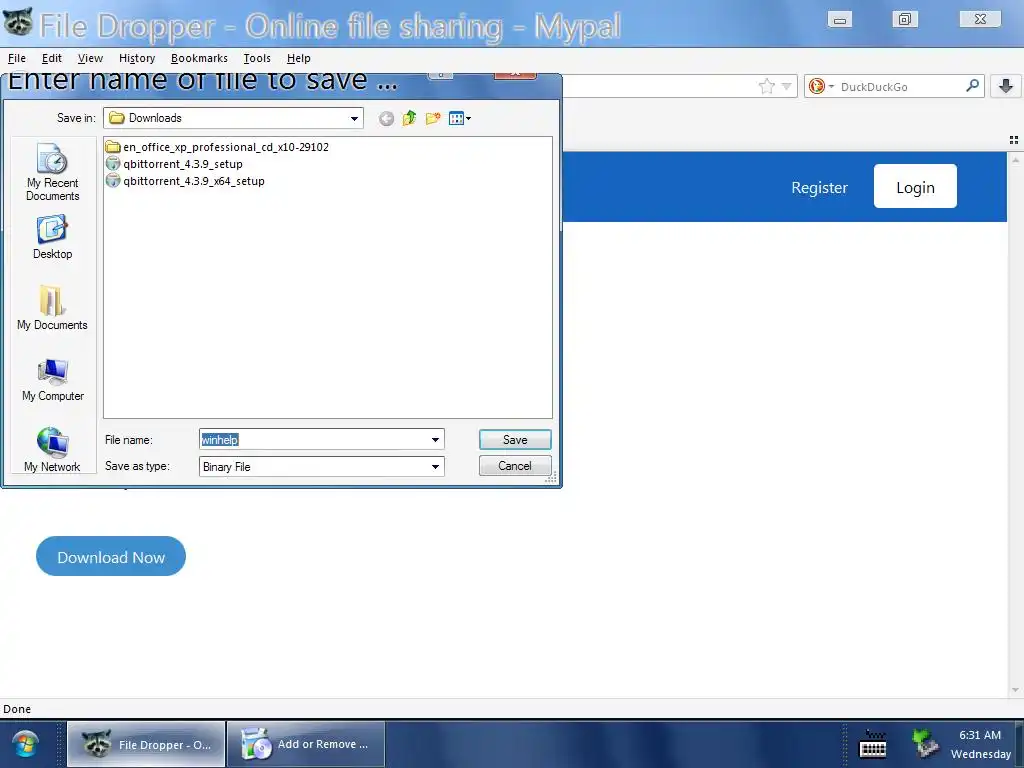Open the Bookmarks menu
Screen dimensions: 1024x768
coord(199,58)
